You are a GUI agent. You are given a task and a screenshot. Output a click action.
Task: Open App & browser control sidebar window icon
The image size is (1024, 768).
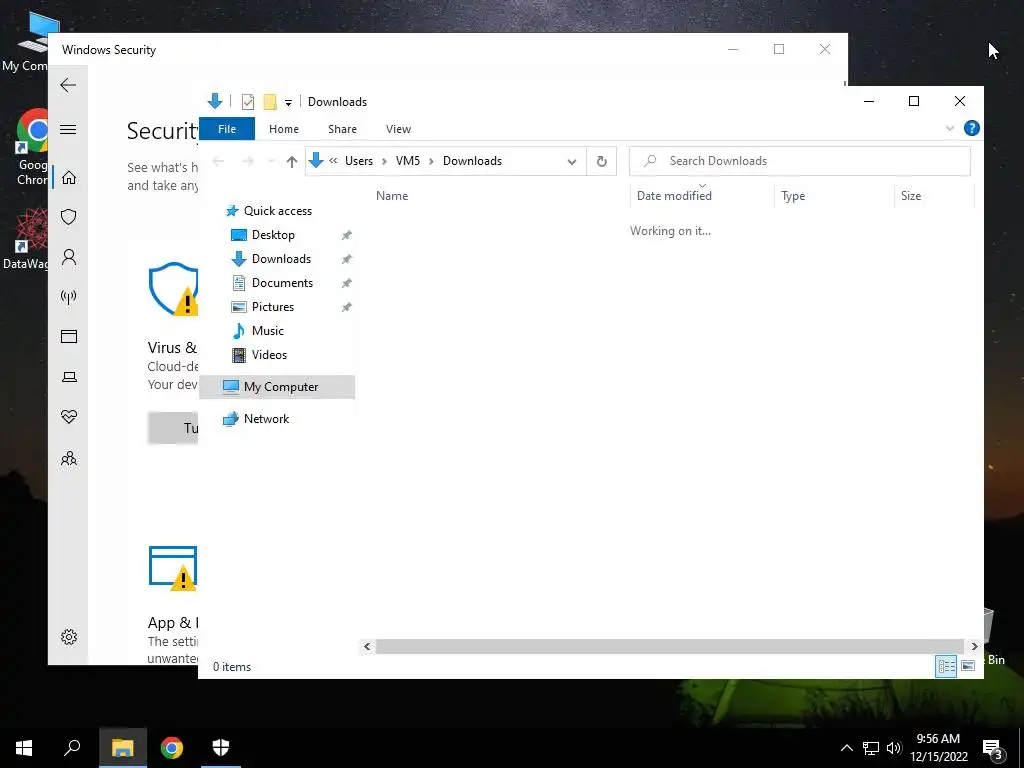pos(69,336)
